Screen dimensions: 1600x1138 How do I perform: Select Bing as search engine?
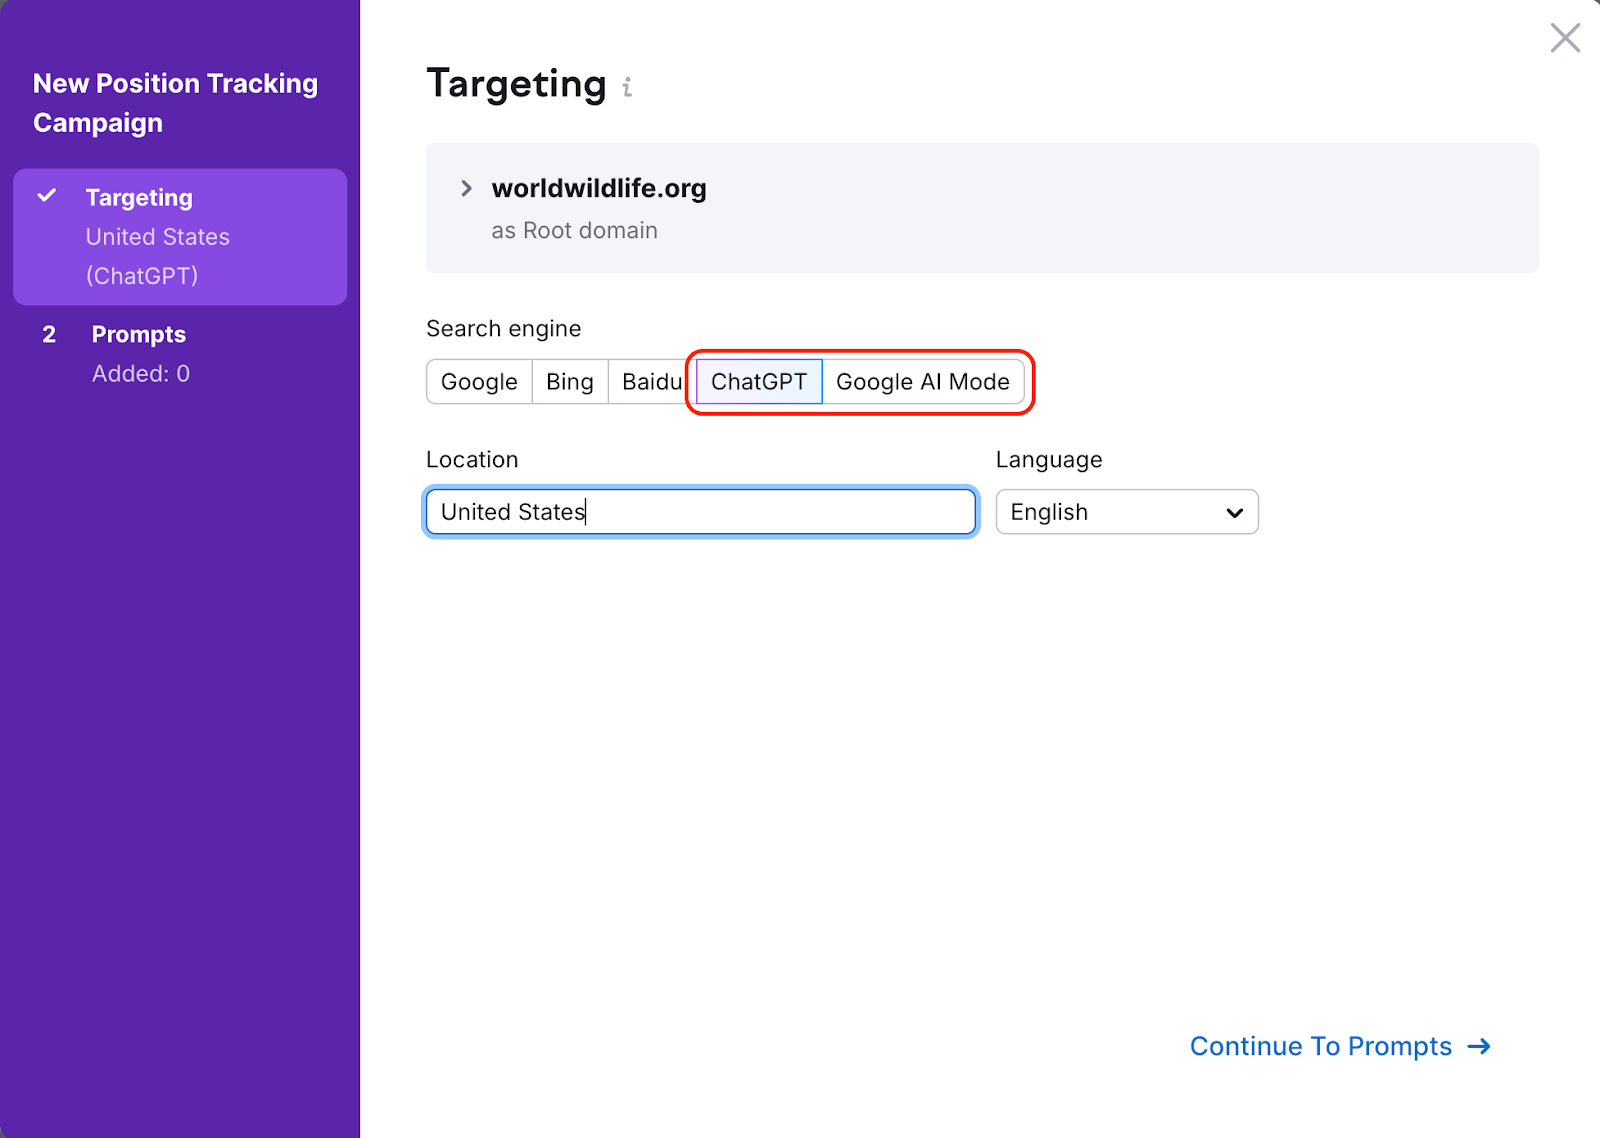pos(570,382)
